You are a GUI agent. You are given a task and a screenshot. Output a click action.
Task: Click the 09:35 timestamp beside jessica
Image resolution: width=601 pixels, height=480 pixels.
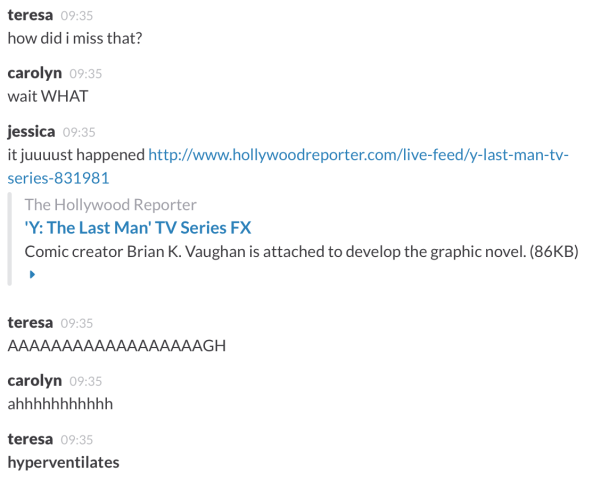click(79, 132)
